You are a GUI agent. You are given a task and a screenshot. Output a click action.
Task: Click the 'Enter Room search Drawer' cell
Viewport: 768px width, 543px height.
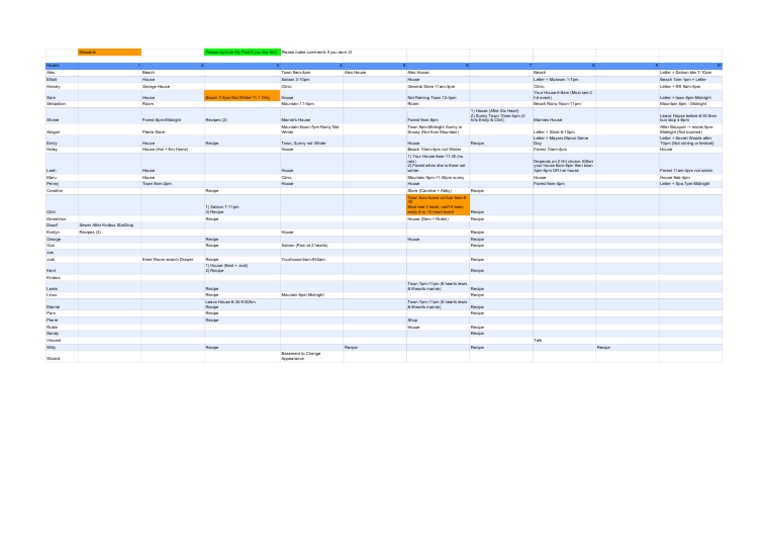[173, 260]
